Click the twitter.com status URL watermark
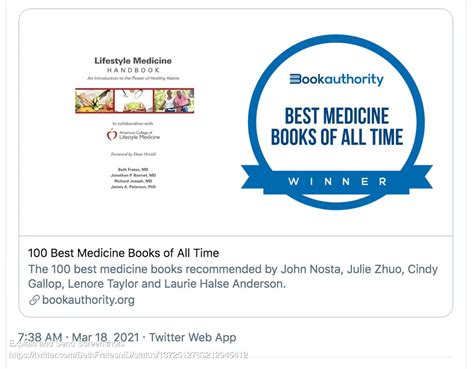Image resolution: width=474 pixels, height=369 pixels. pos(129,355)
